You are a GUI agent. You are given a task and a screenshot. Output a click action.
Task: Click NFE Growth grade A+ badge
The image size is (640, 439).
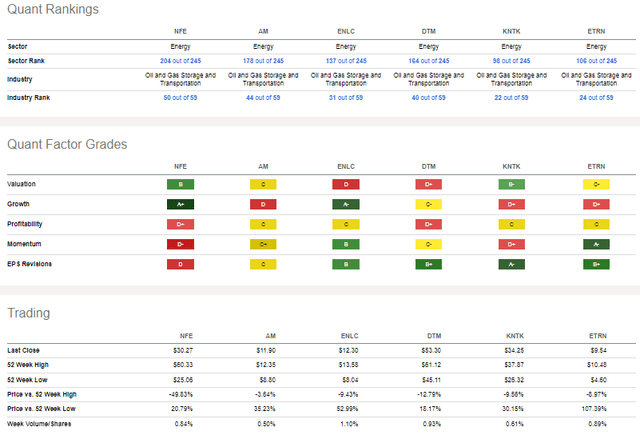point(180,204)
